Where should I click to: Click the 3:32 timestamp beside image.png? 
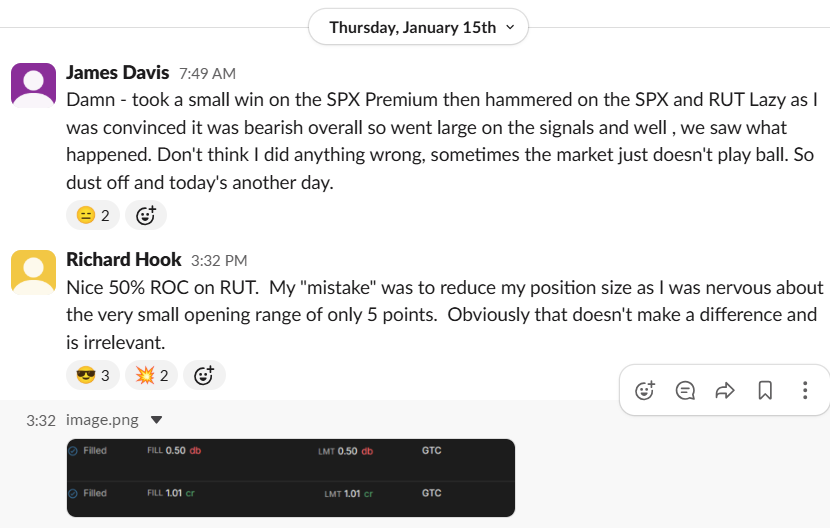[x=40, y=421]
